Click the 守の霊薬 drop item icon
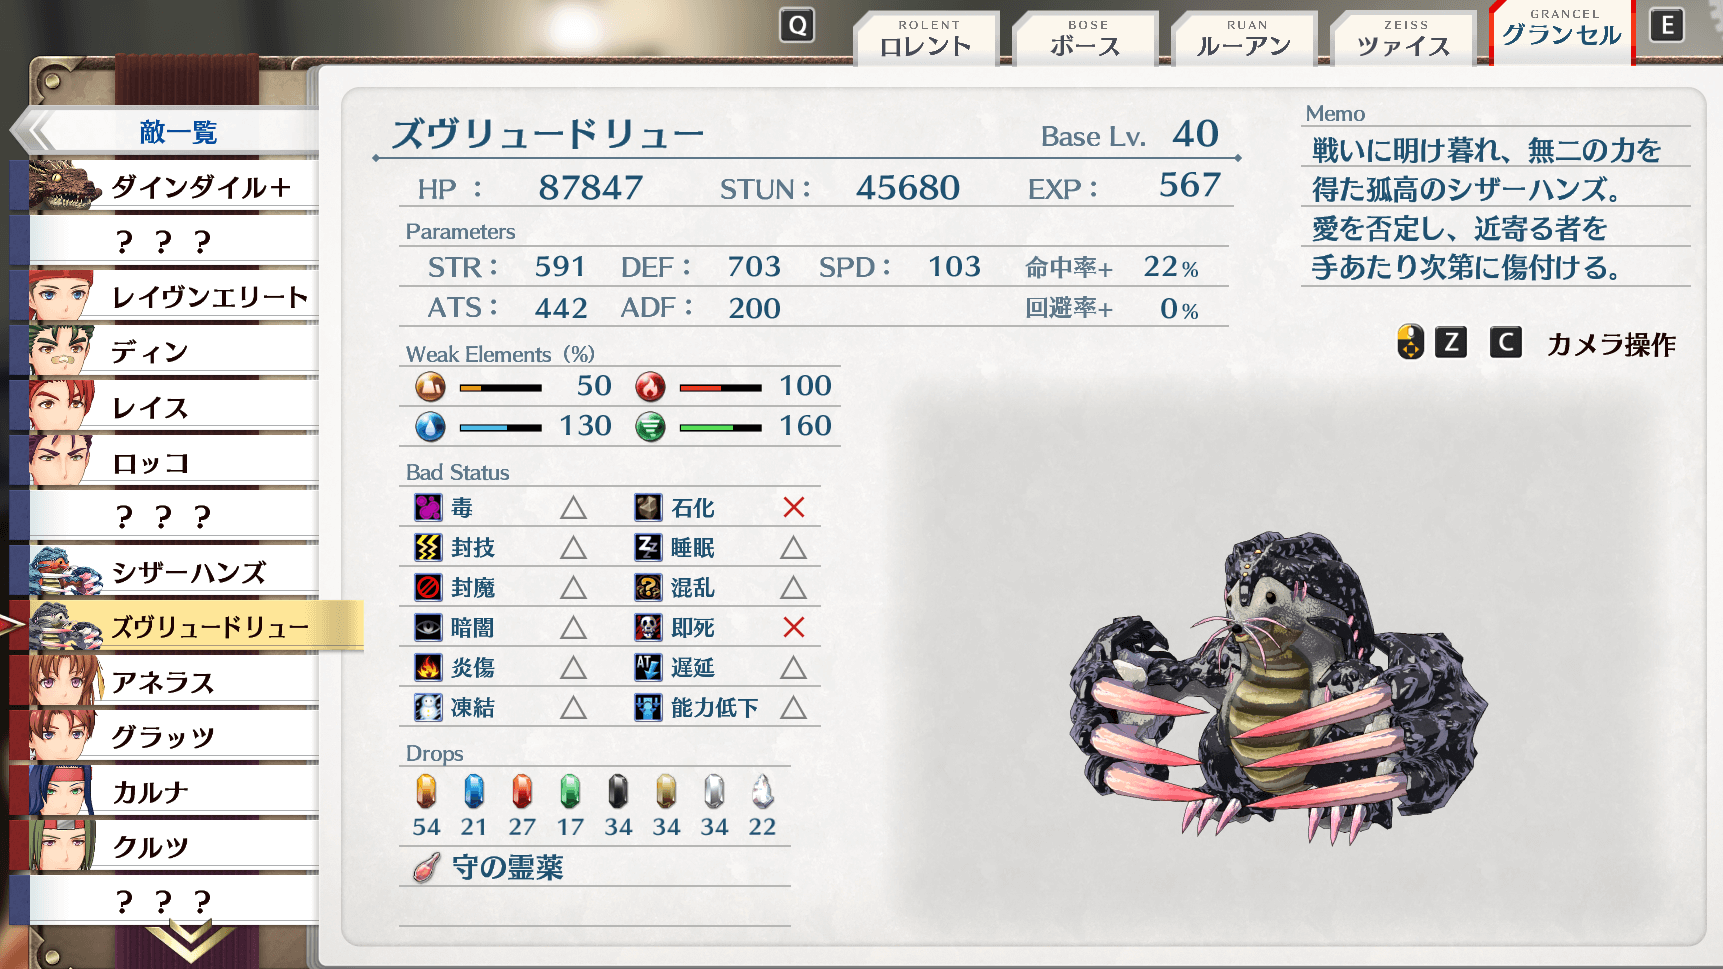This screenshot has height=969, width=1723. (426, 867)
